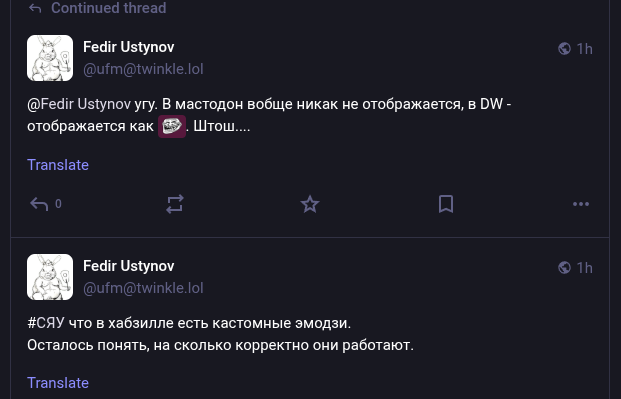
Task: Open @ufm@twinkle.lol handle on second post
Action: click(143, 288)
